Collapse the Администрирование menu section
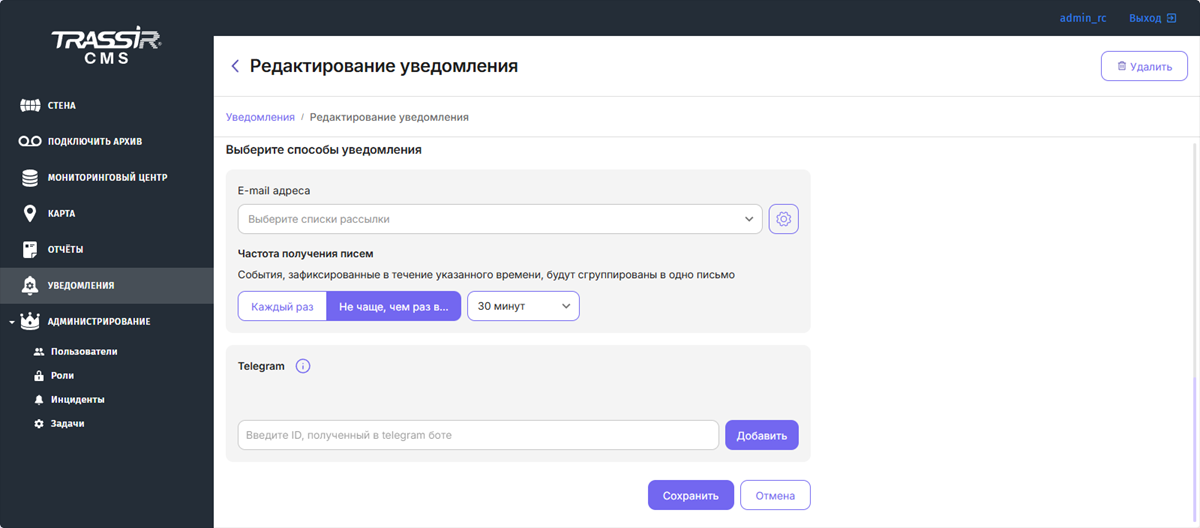Image resolution: width=1200 pixels, height=528 pixels. pos(11,322)
